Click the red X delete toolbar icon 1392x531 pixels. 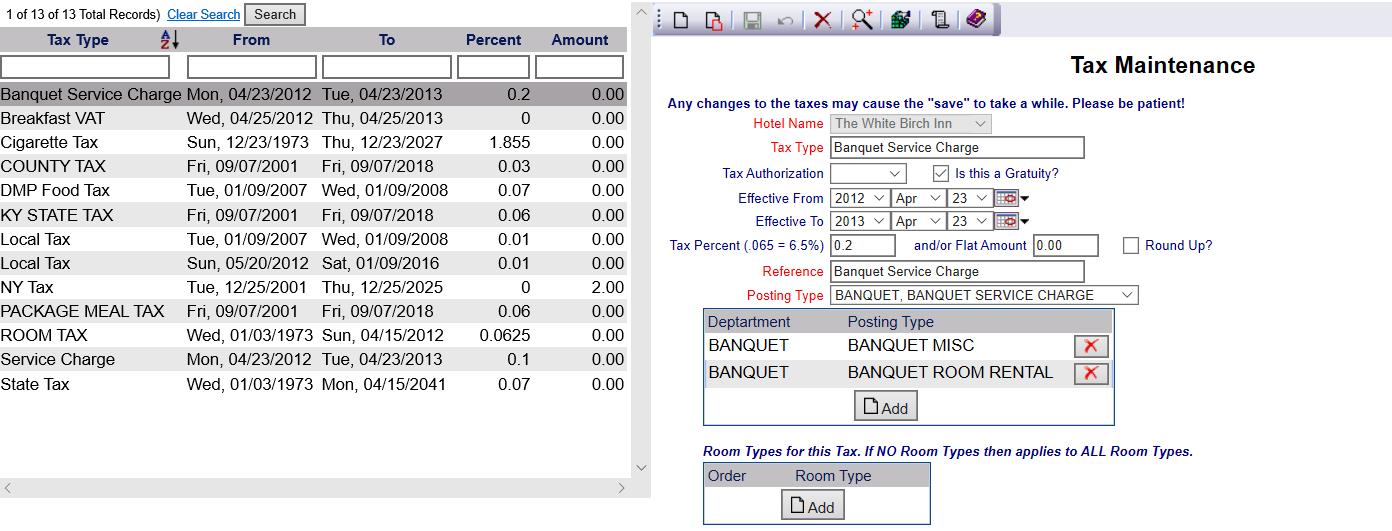(822, 20)
